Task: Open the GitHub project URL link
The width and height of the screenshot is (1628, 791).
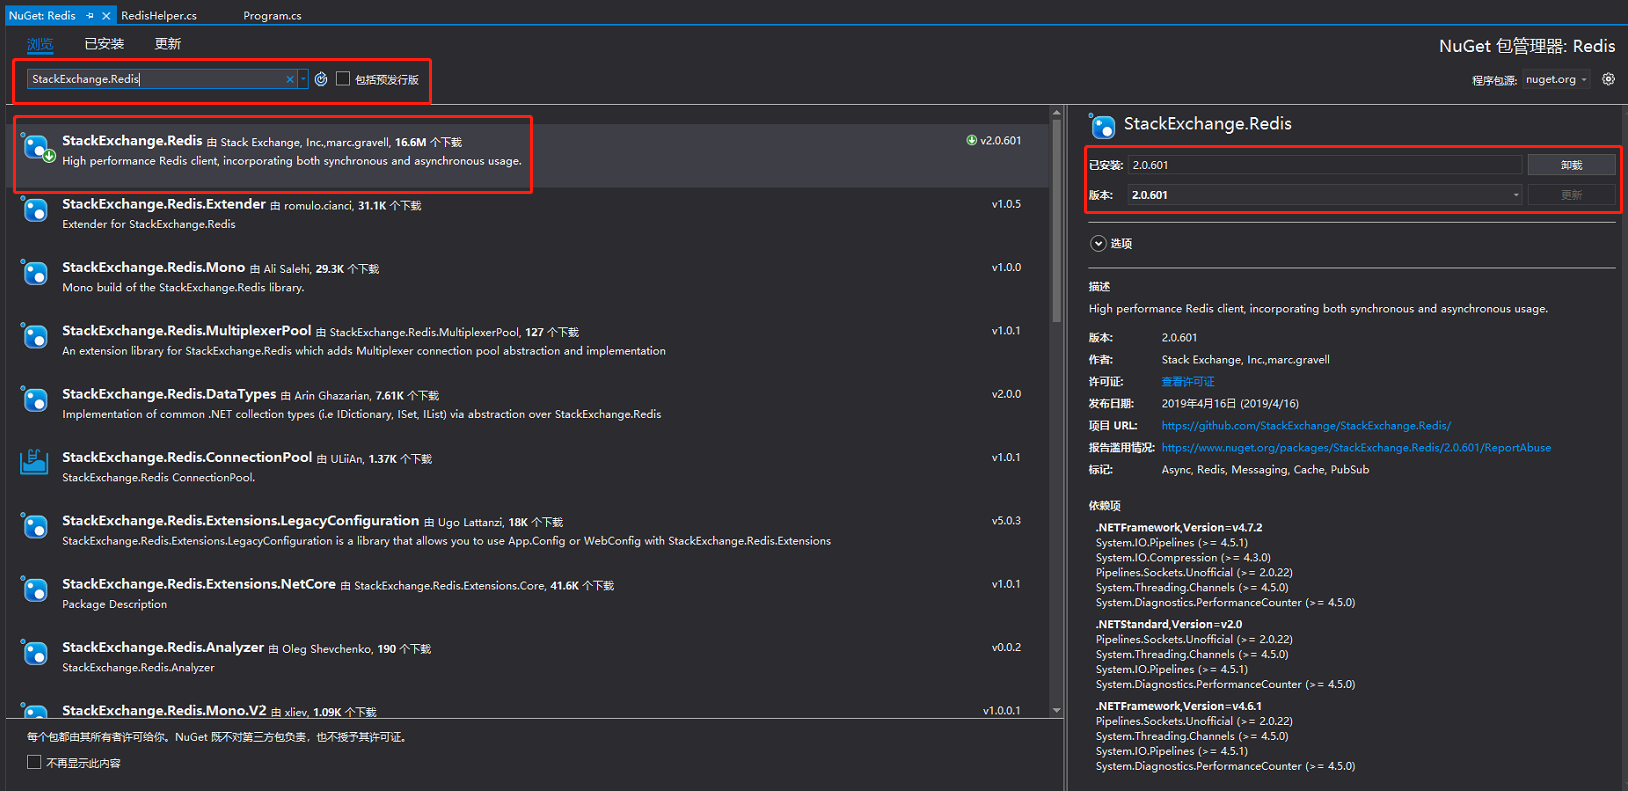Action: [x=1306, y=426]
